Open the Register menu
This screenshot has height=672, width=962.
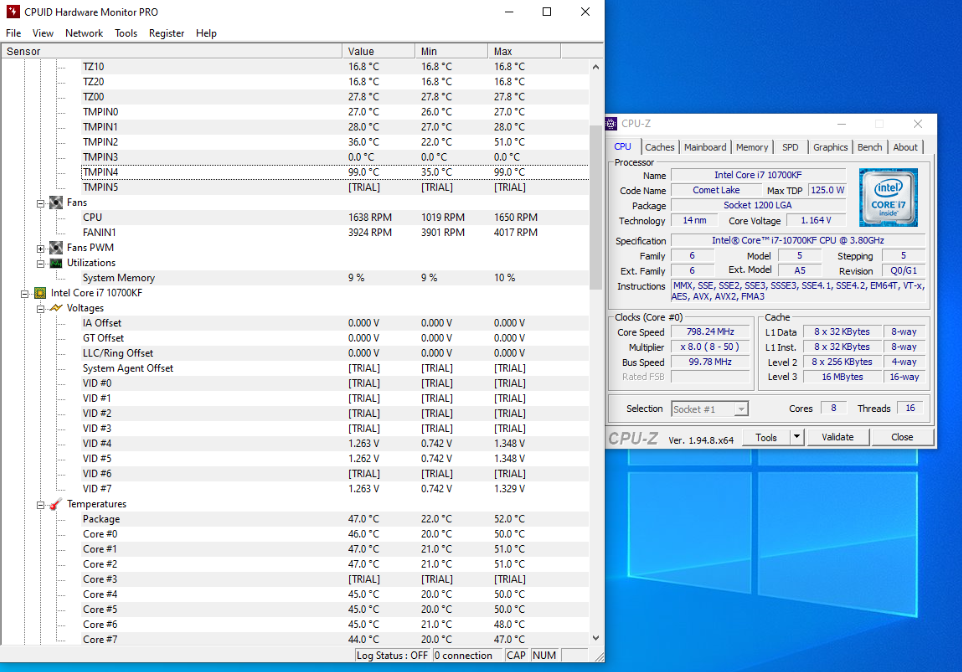pyautogui.click(x=166, y=33)
